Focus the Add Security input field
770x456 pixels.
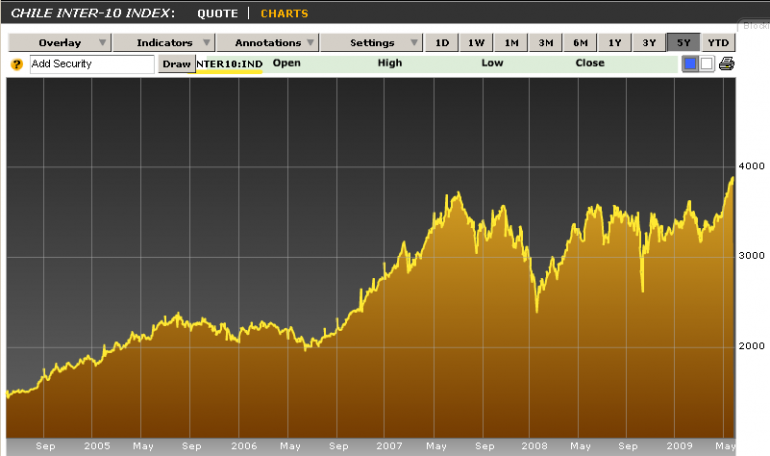(x=92, y=64)
